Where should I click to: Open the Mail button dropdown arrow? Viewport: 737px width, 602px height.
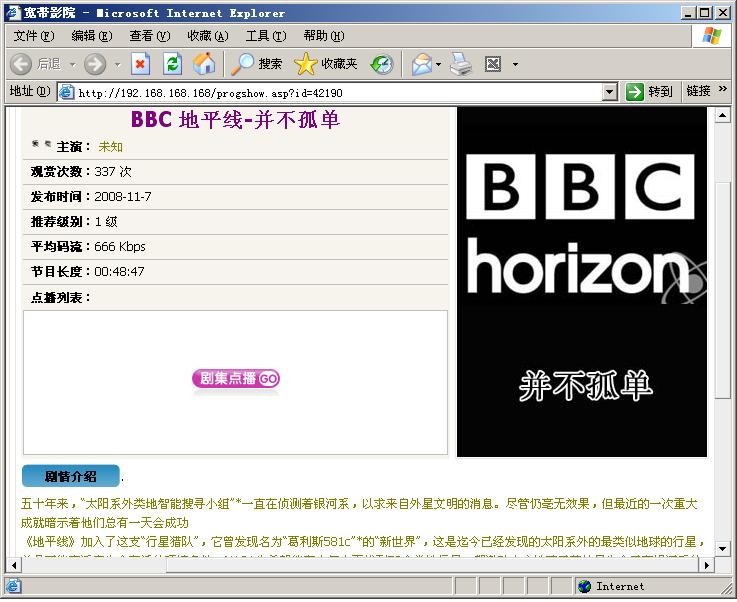(438, 64)
